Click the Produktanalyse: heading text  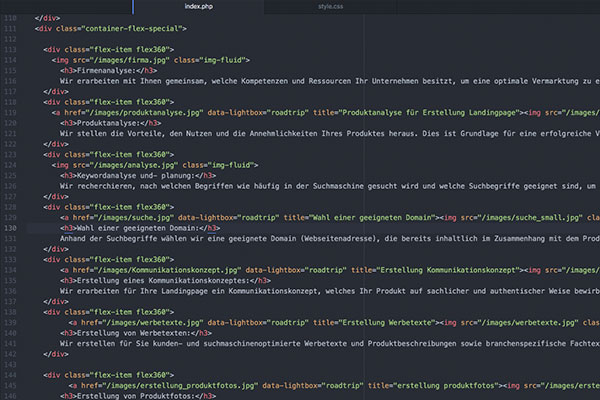pyautogui.click(x=109, y=123)
